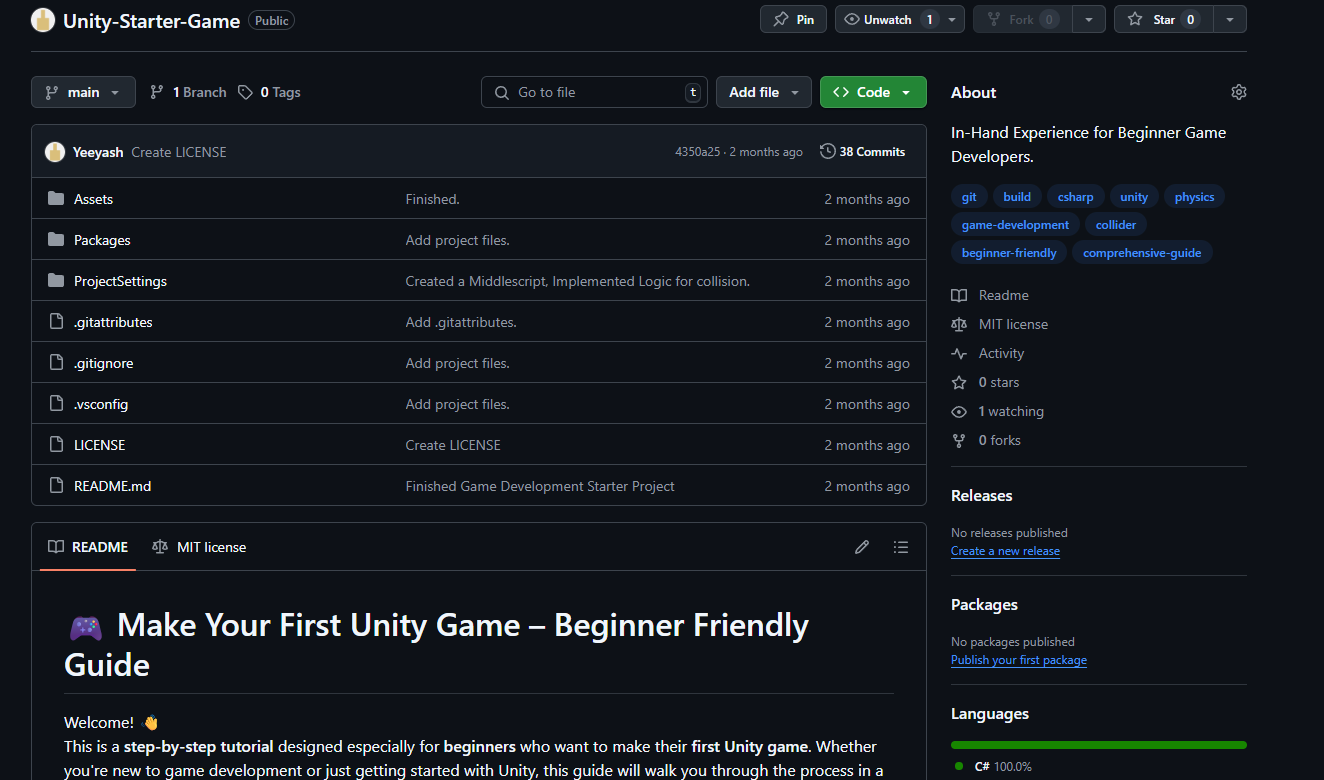The height and width of the screenshot is (780, 1324).
Task: Click the .gitignore file icon
Action: (x=56, y=363)
